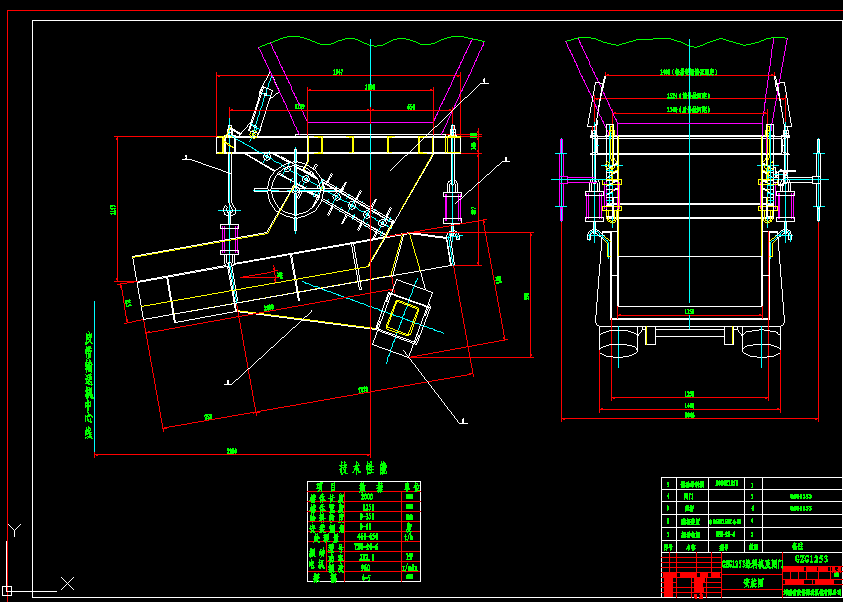Image resolution: width=843 pixels, height=602 pixels.
Task: Click the 960 value in the performance table
Action: (366, 567)
